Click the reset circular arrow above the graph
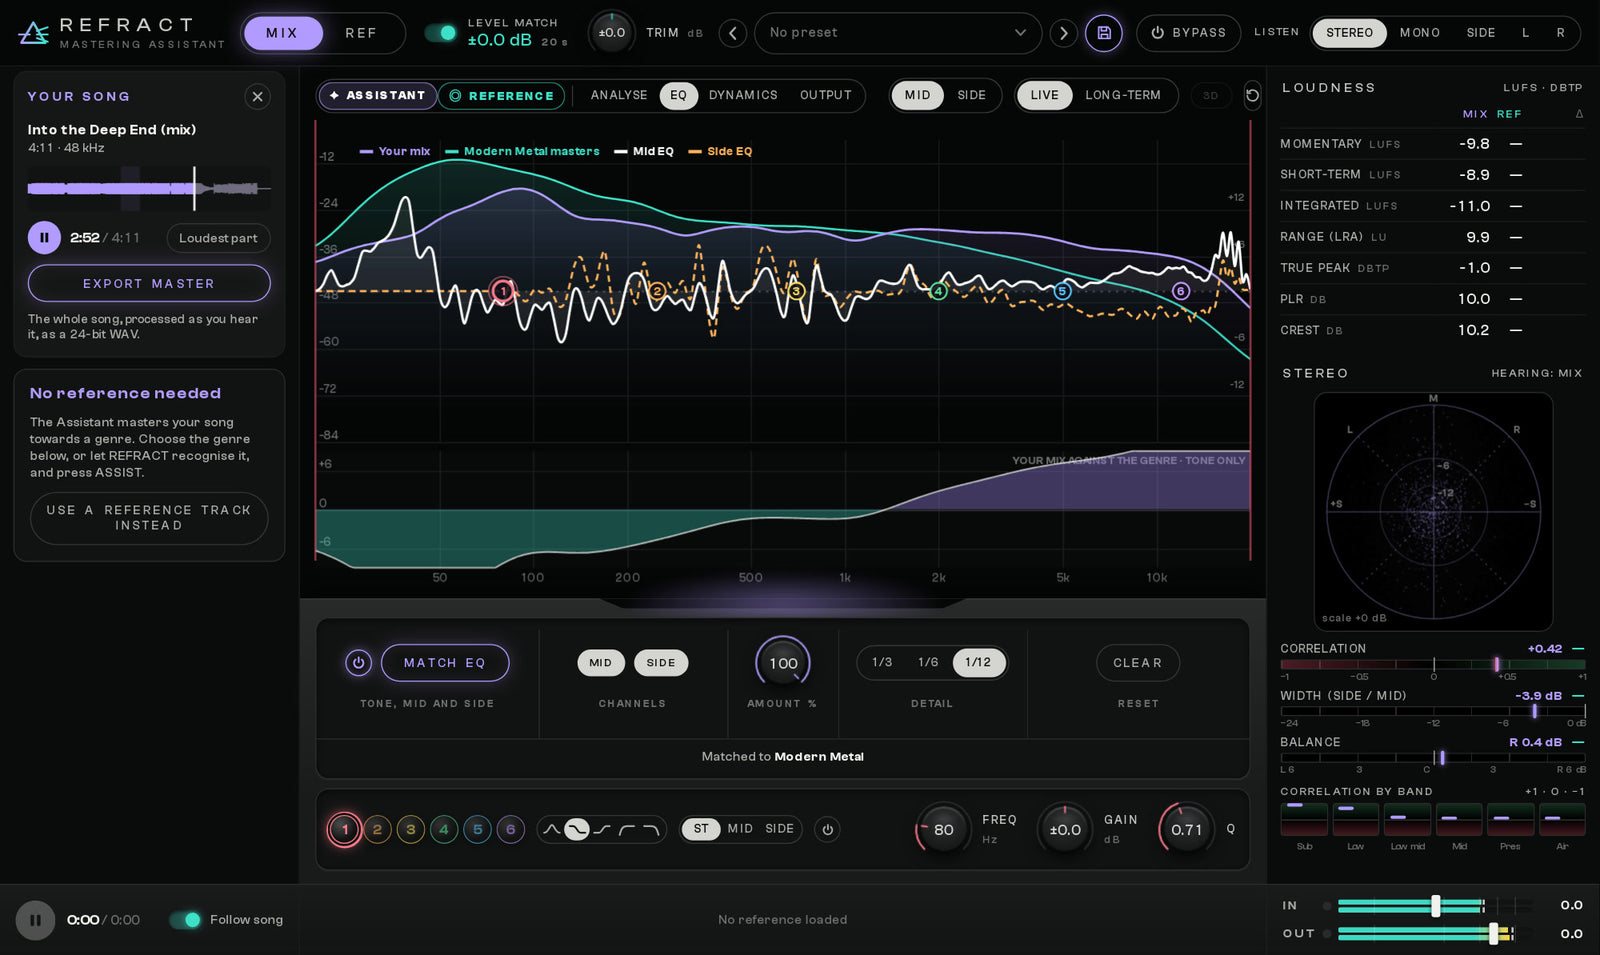This screenshot has height=955, width=1600. 1252,96
